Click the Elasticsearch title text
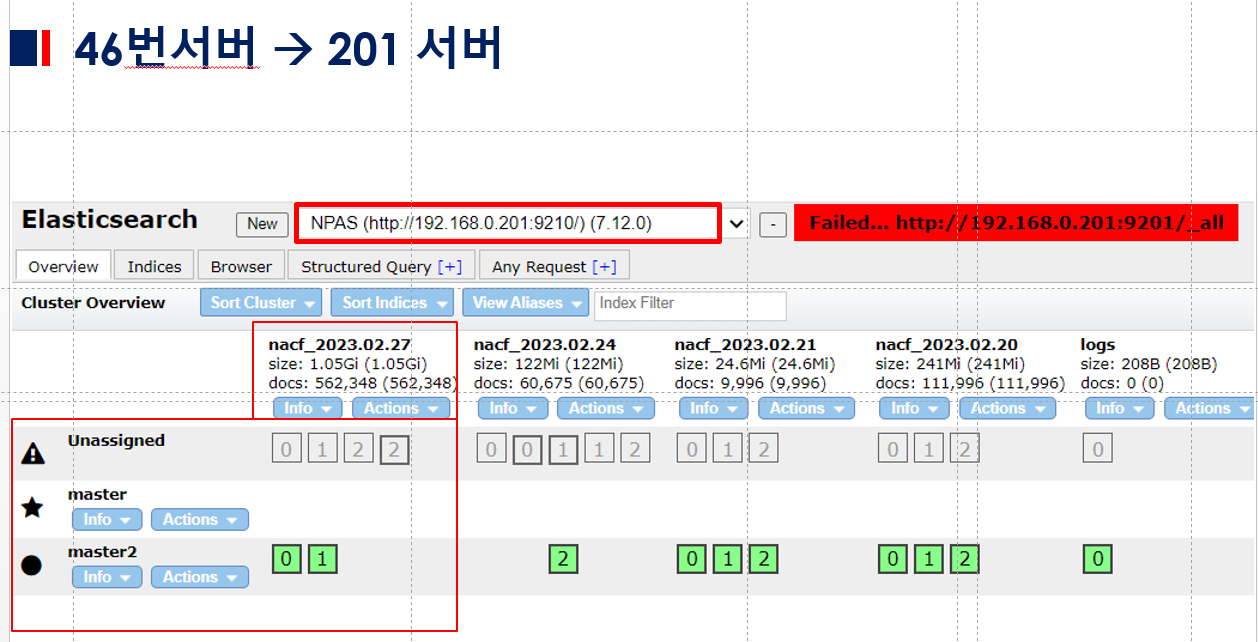Image resolution: width=1258 pixels, height=642 pixels. click(110, 220)
